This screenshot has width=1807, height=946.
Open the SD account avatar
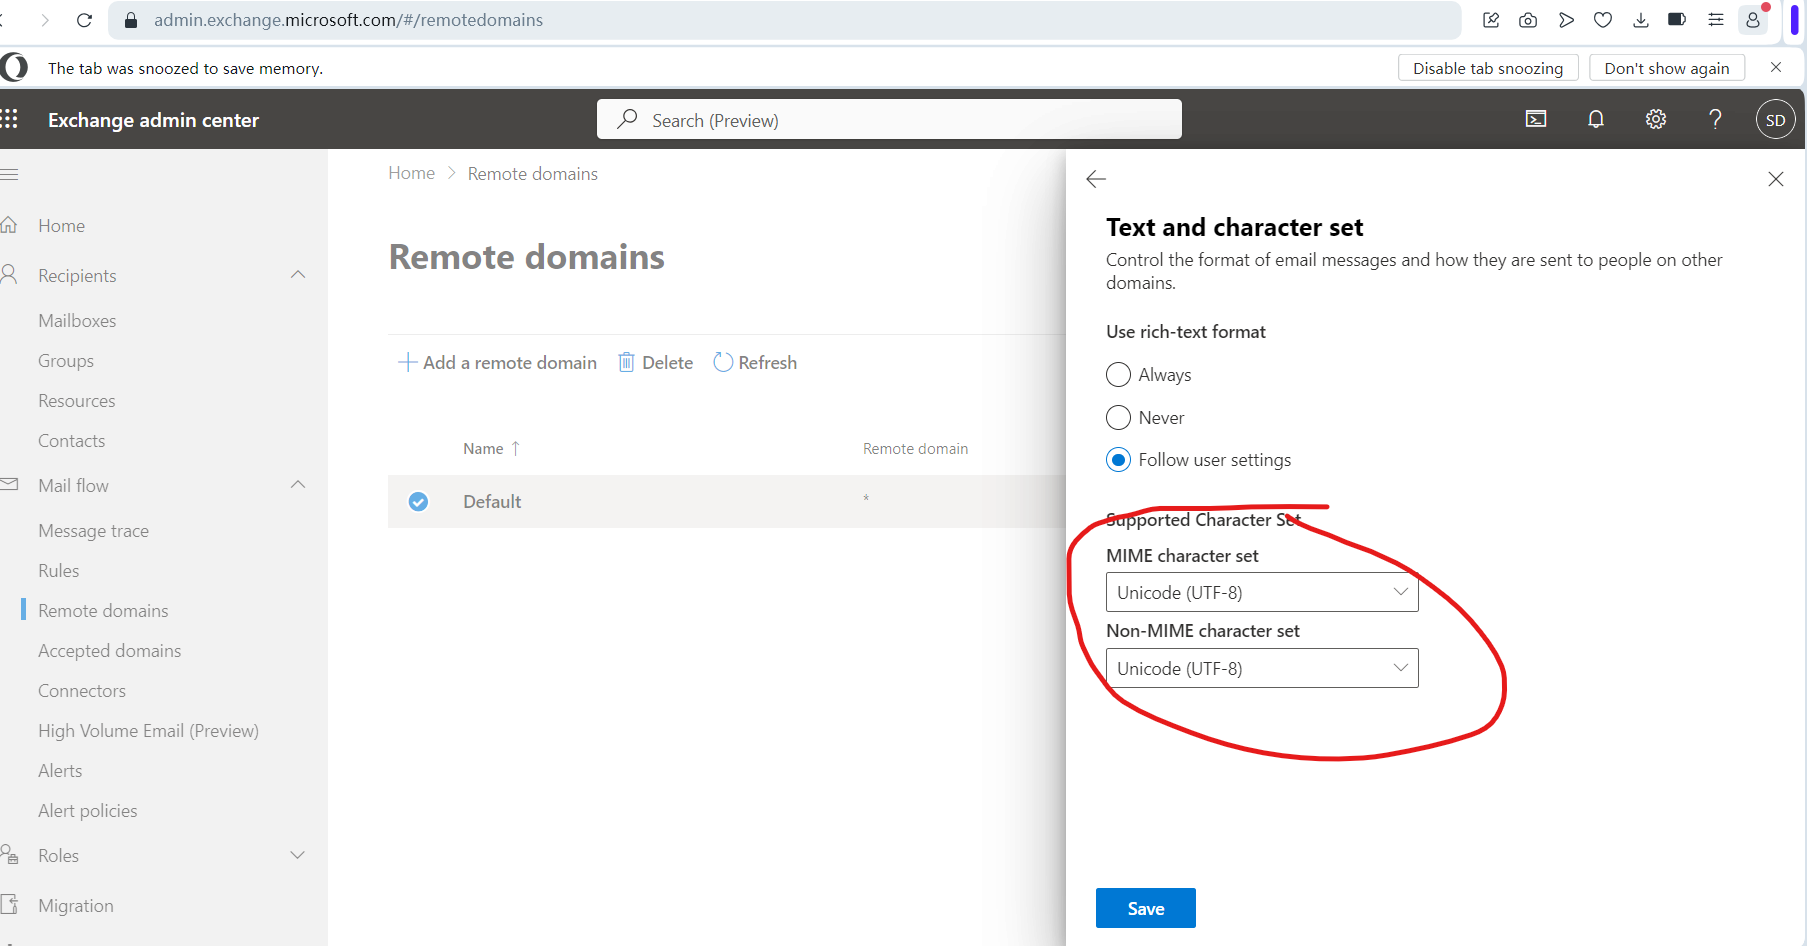click(1775, 119)
